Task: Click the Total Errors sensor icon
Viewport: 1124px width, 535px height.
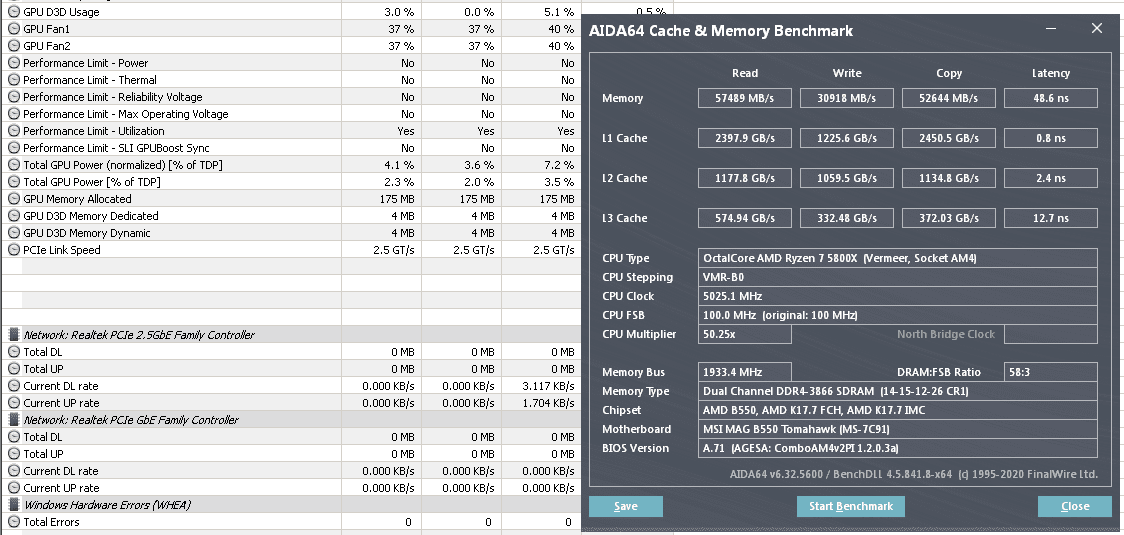Action: click(x=14, y=522)
